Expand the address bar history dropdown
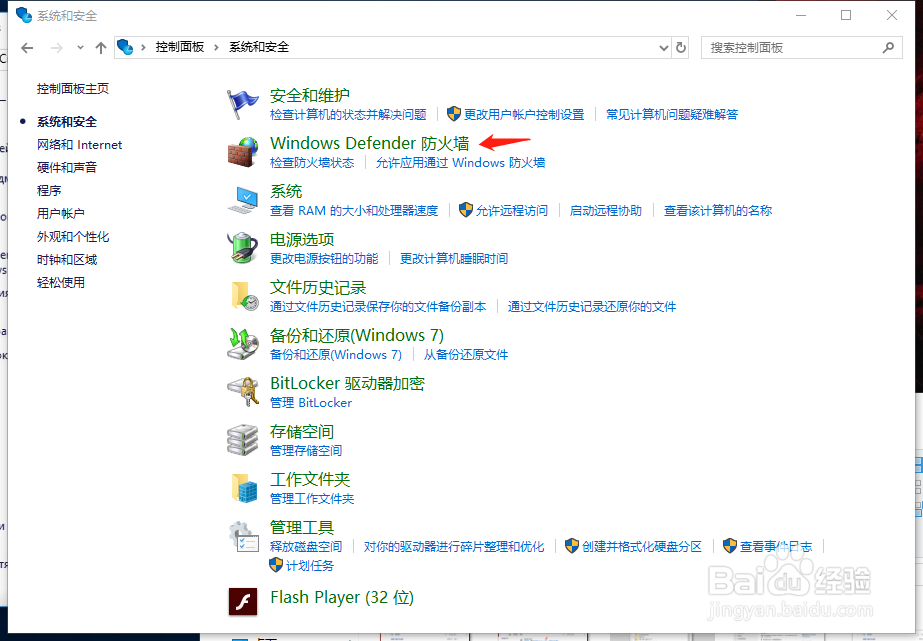This screenshot has height=641, width=923. coord(663,48)
